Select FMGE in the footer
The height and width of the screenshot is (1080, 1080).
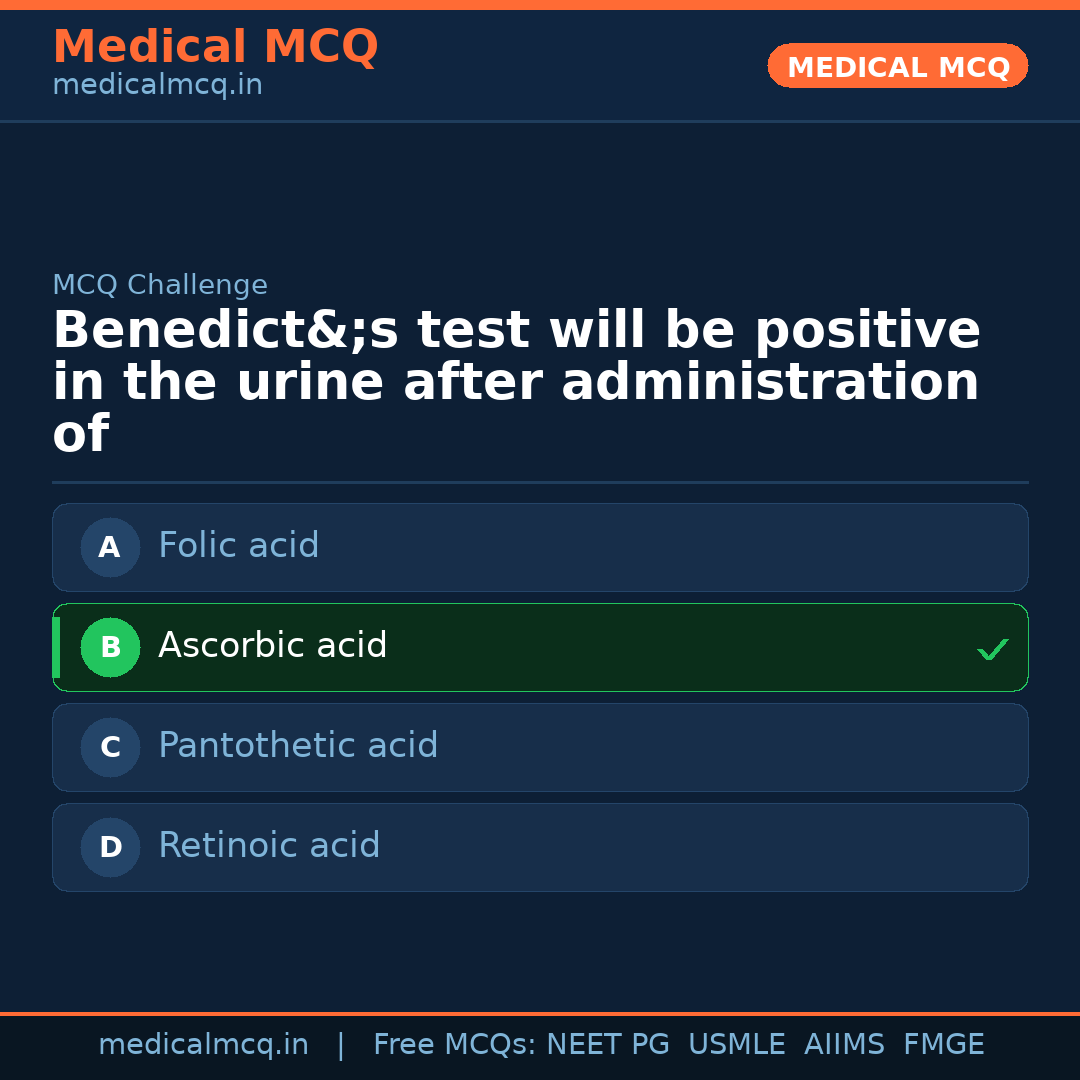pyautogui.click(x=943, y=1045)
